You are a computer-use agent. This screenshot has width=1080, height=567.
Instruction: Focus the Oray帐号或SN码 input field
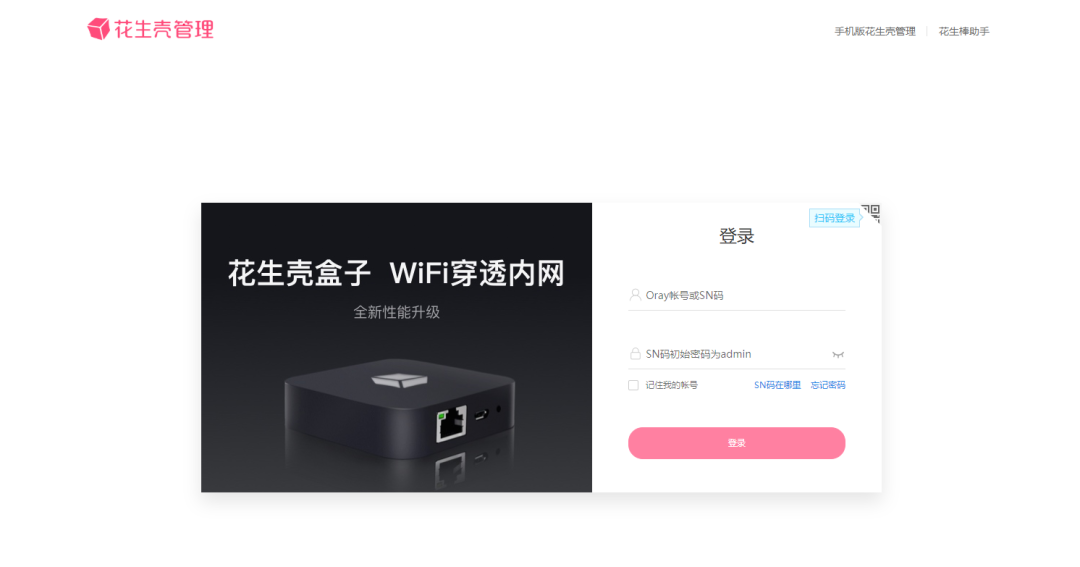[736, 296]
